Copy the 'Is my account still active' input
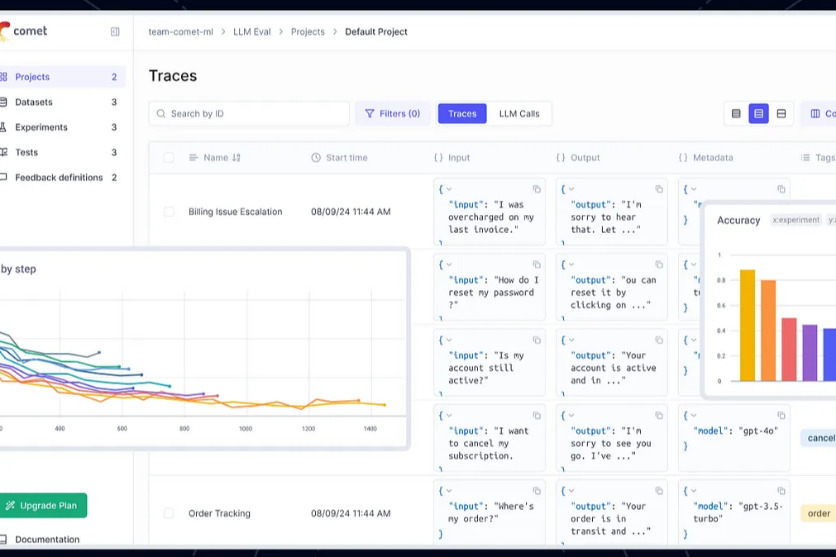This screenshot has width=836, height=557. point(537,340)
